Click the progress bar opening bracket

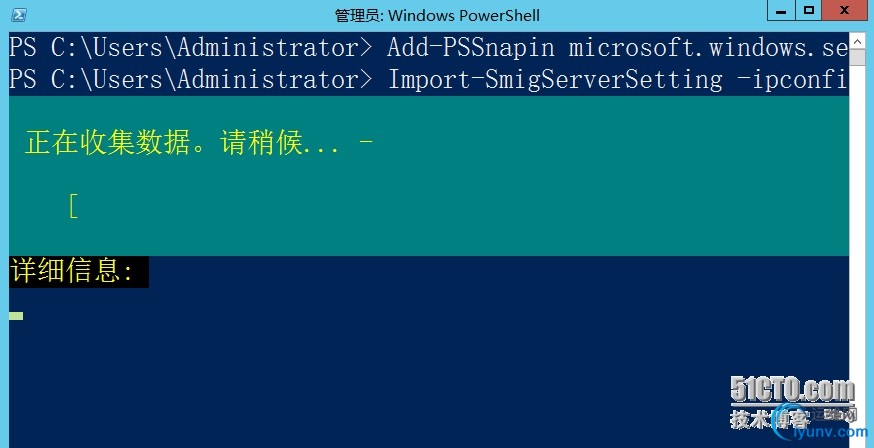(x=73, y=206)
